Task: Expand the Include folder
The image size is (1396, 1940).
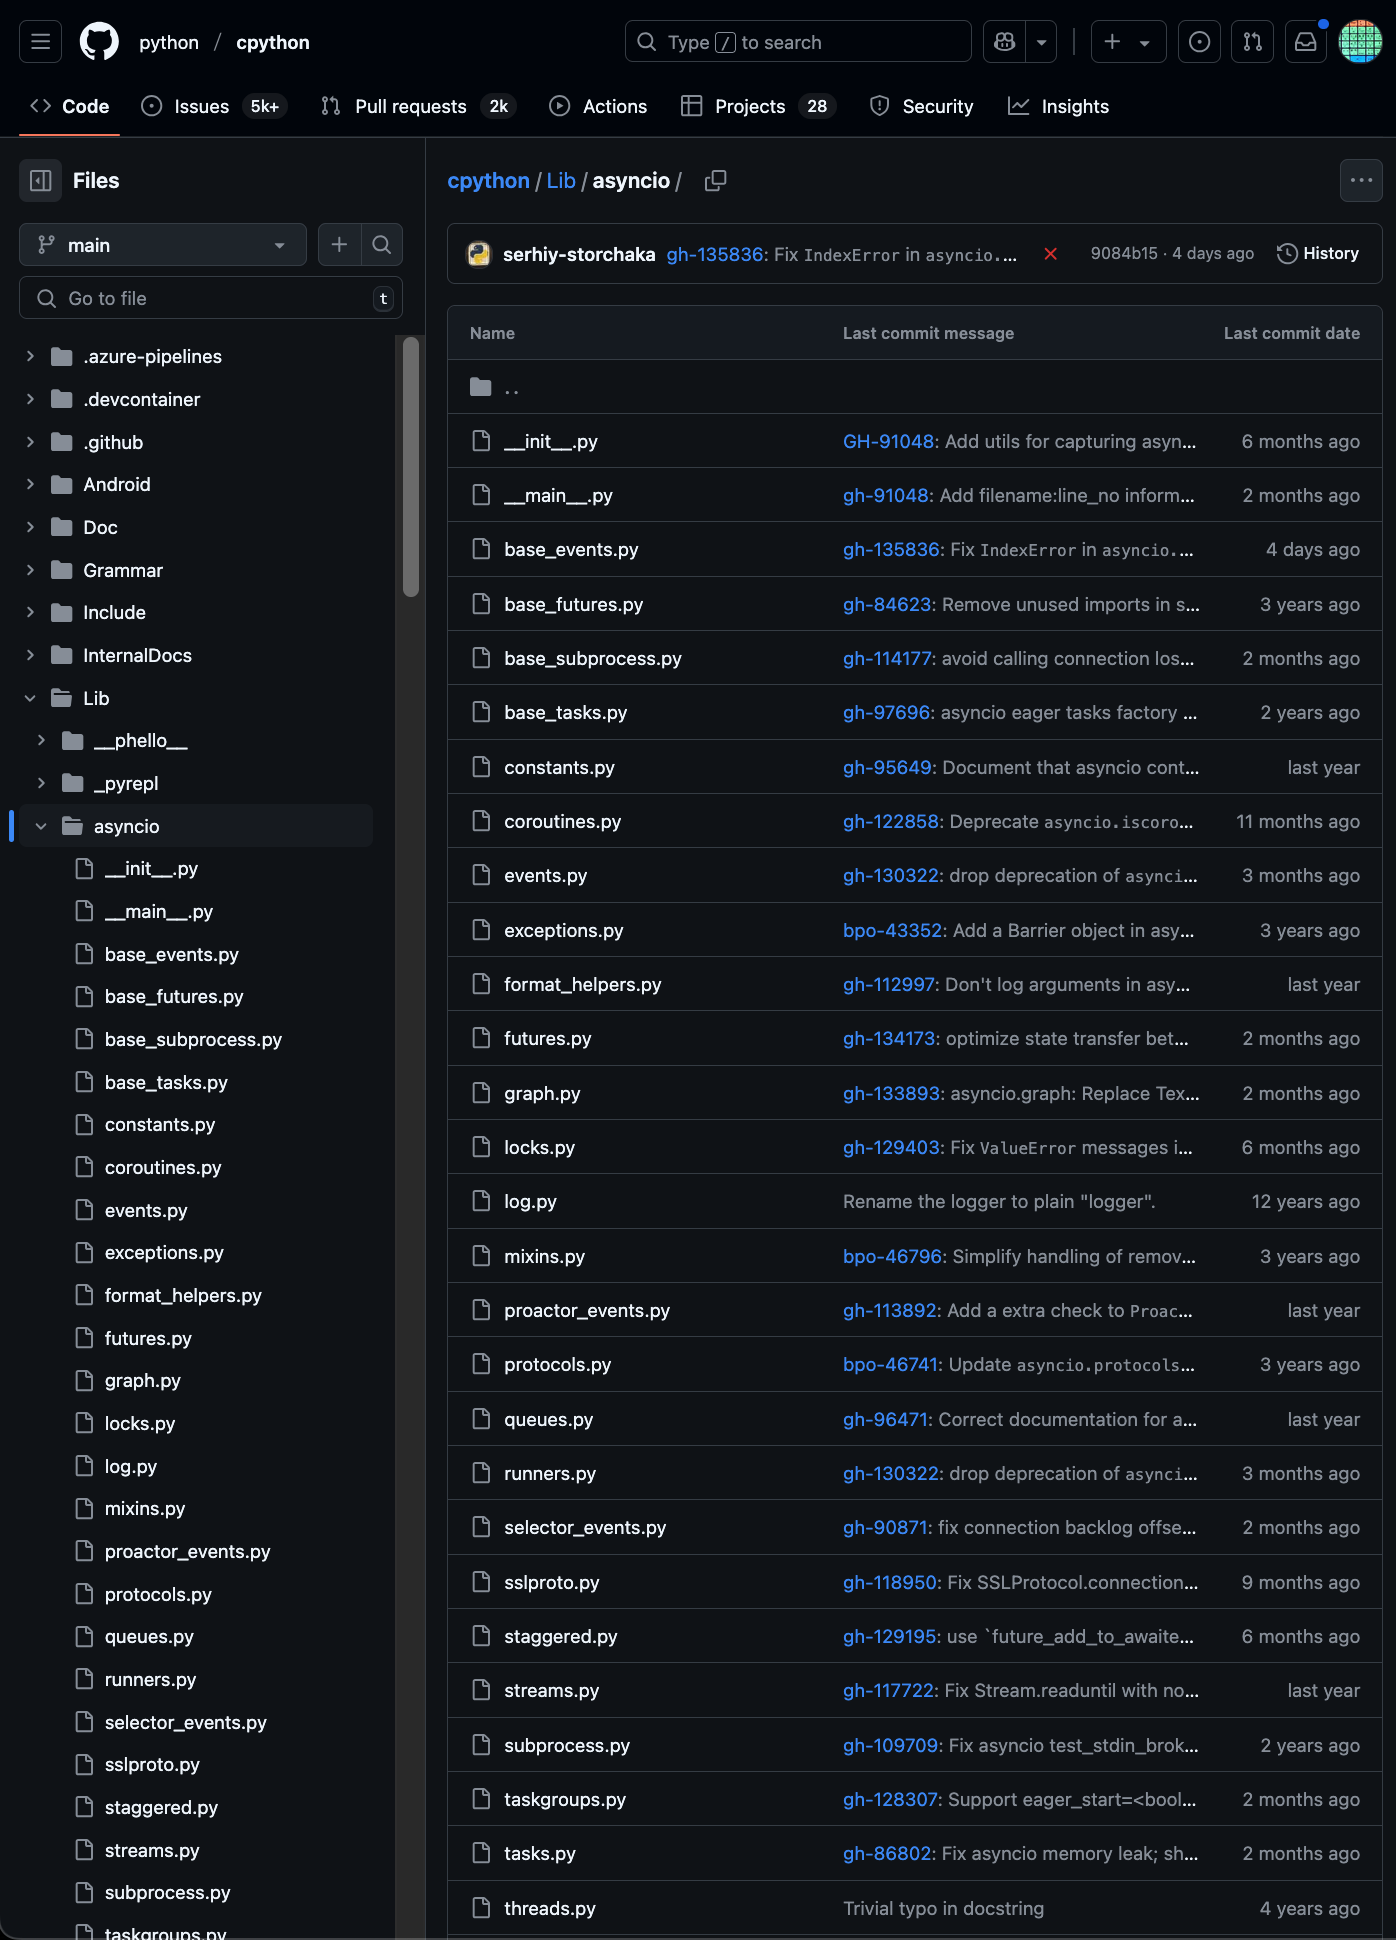Action: tap(30, 613)
